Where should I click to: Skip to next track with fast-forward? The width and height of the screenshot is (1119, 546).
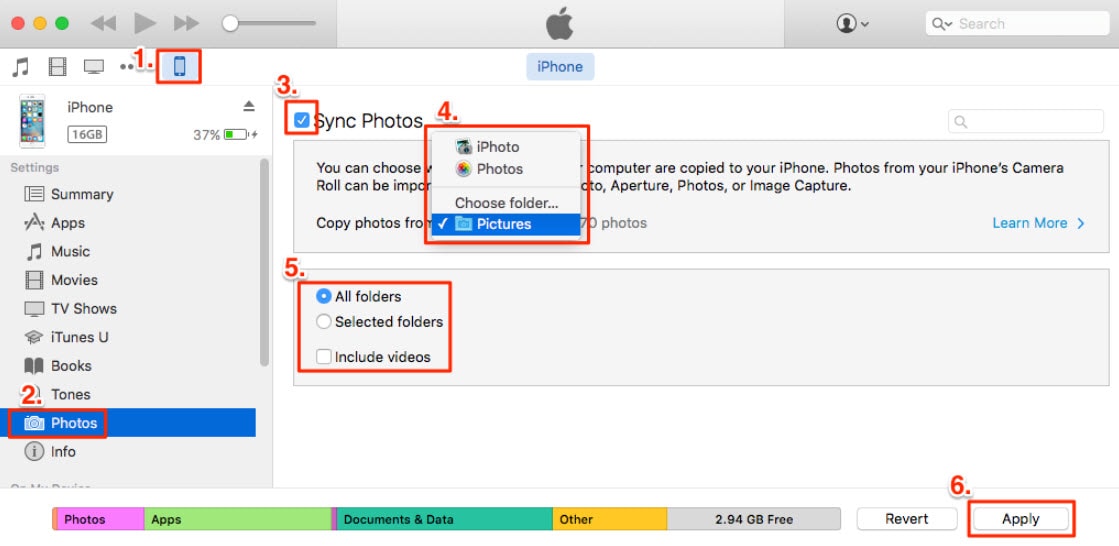(x=186, y=23)
